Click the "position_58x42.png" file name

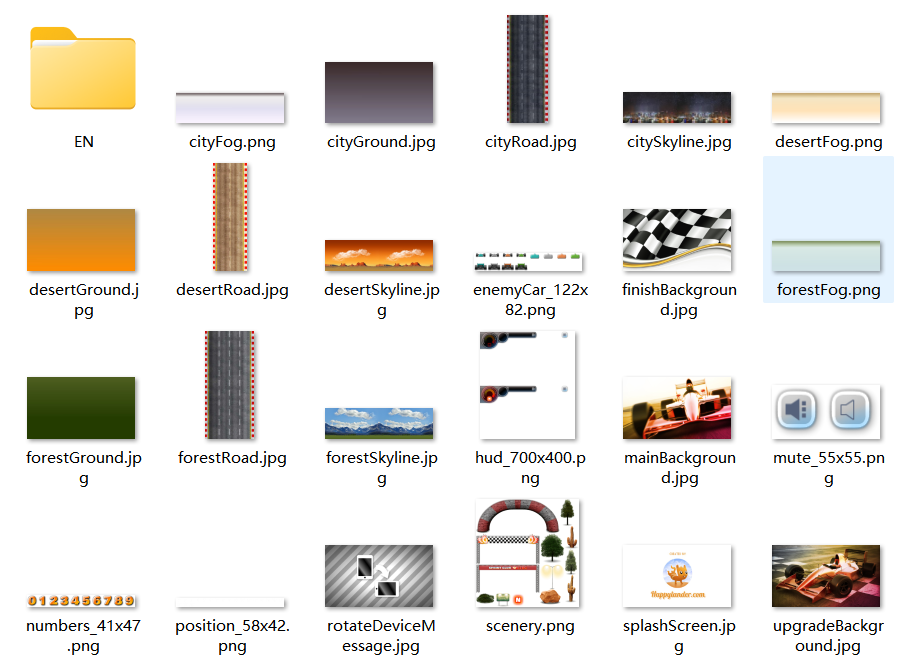point(232,636)
